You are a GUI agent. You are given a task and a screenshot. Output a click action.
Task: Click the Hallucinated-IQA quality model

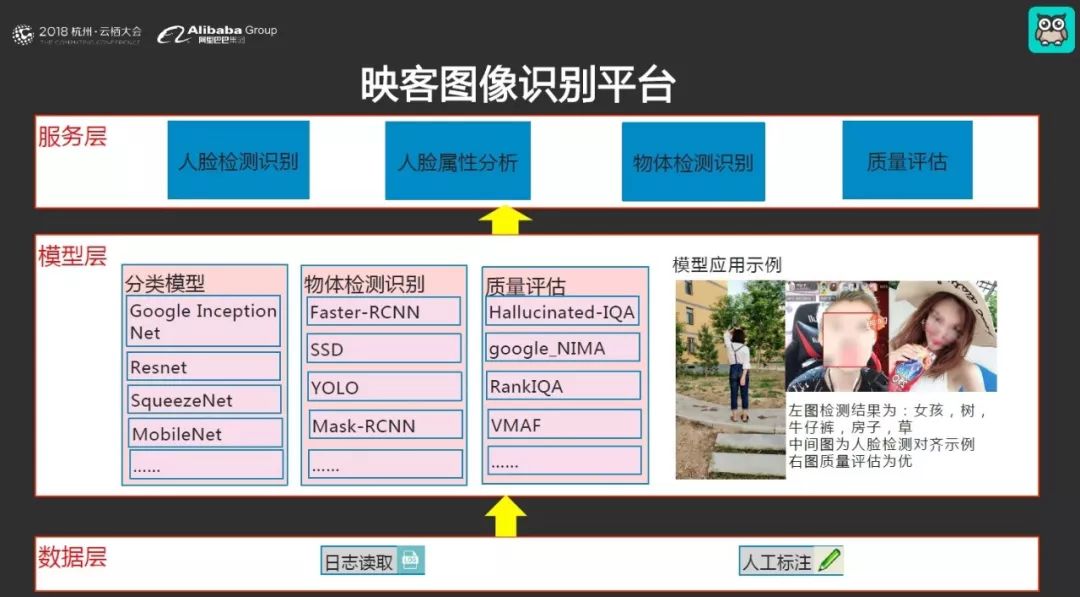(563, 312)
